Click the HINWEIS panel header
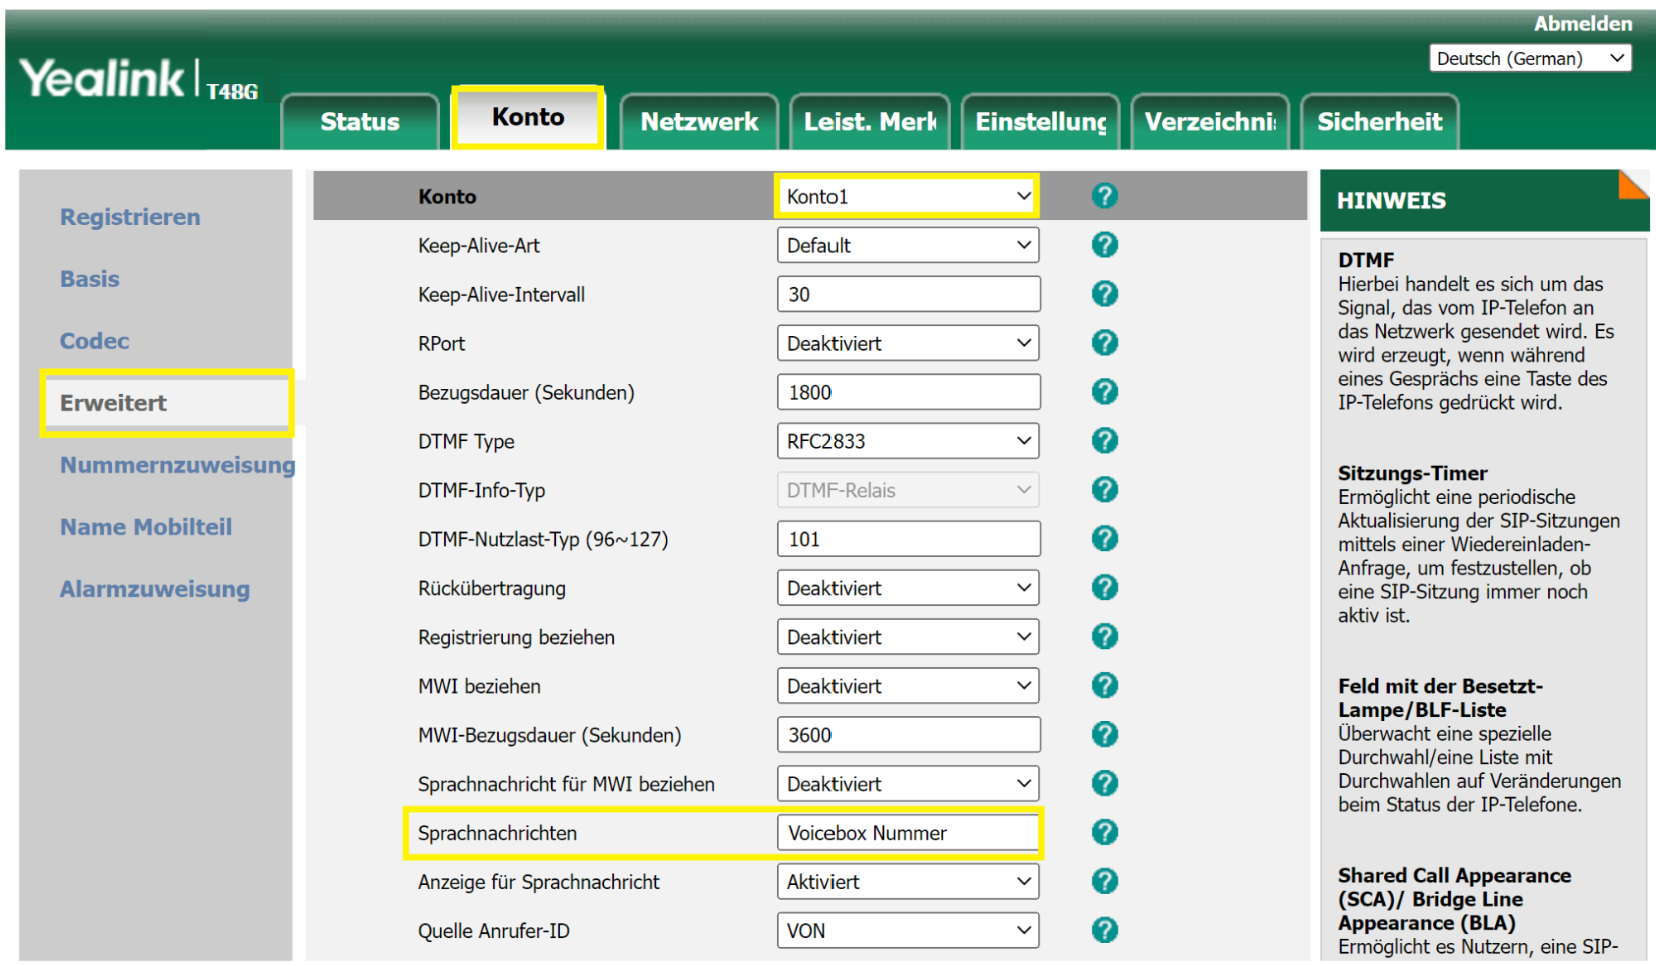Image resolution: width=1656 pixels, height=966 pixels. click(x=1484, y=200)
